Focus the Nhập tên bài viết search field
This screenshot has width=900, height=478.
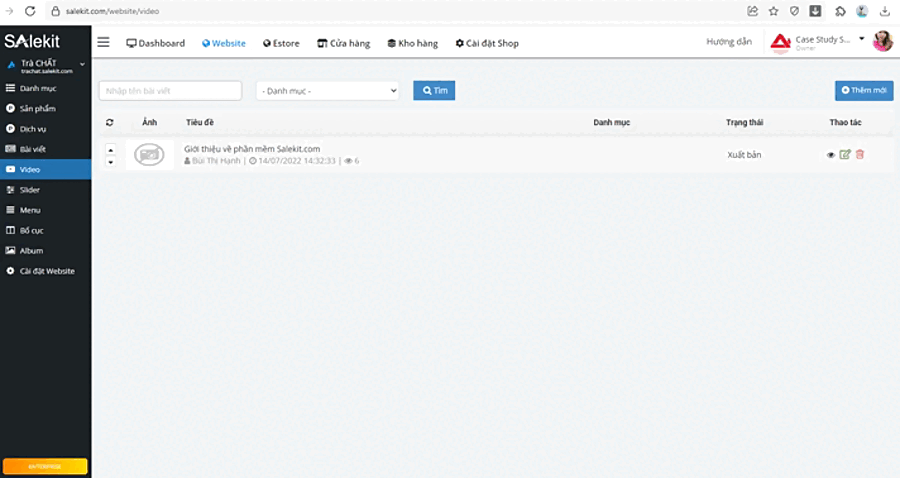(170, 91)
